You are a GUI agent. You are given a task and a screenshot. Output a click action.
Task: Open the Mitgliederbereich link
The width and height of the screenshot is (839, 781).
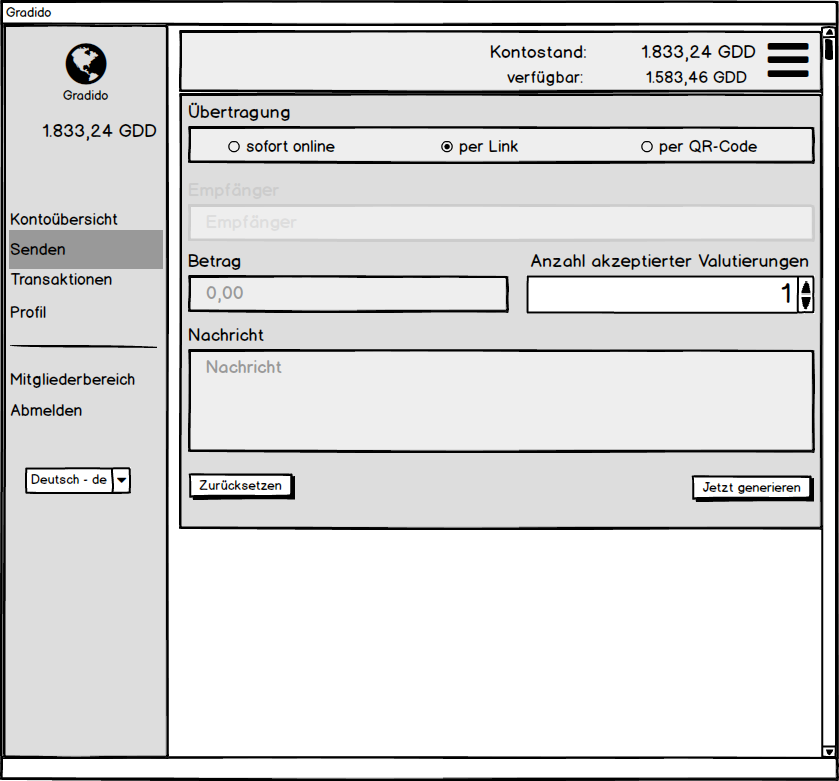(x=72, y=379)
